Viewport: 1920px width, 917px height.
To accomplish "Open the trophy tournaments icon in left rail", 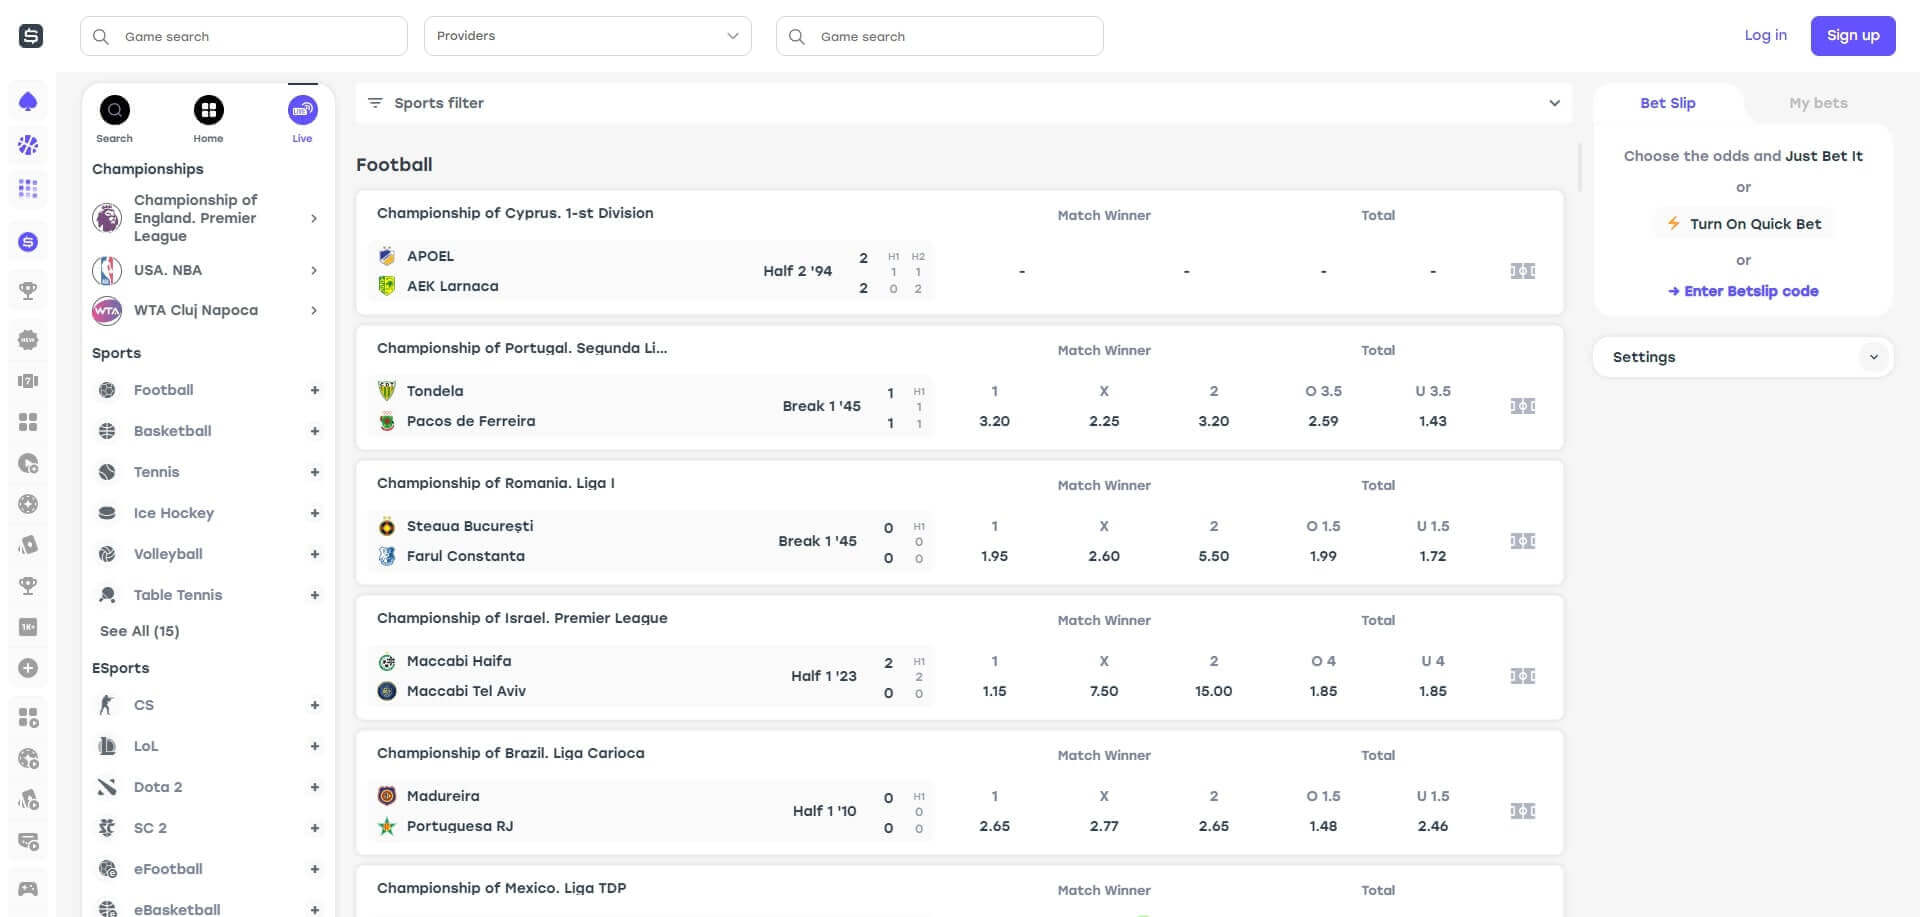I will [x=28, y=290].
